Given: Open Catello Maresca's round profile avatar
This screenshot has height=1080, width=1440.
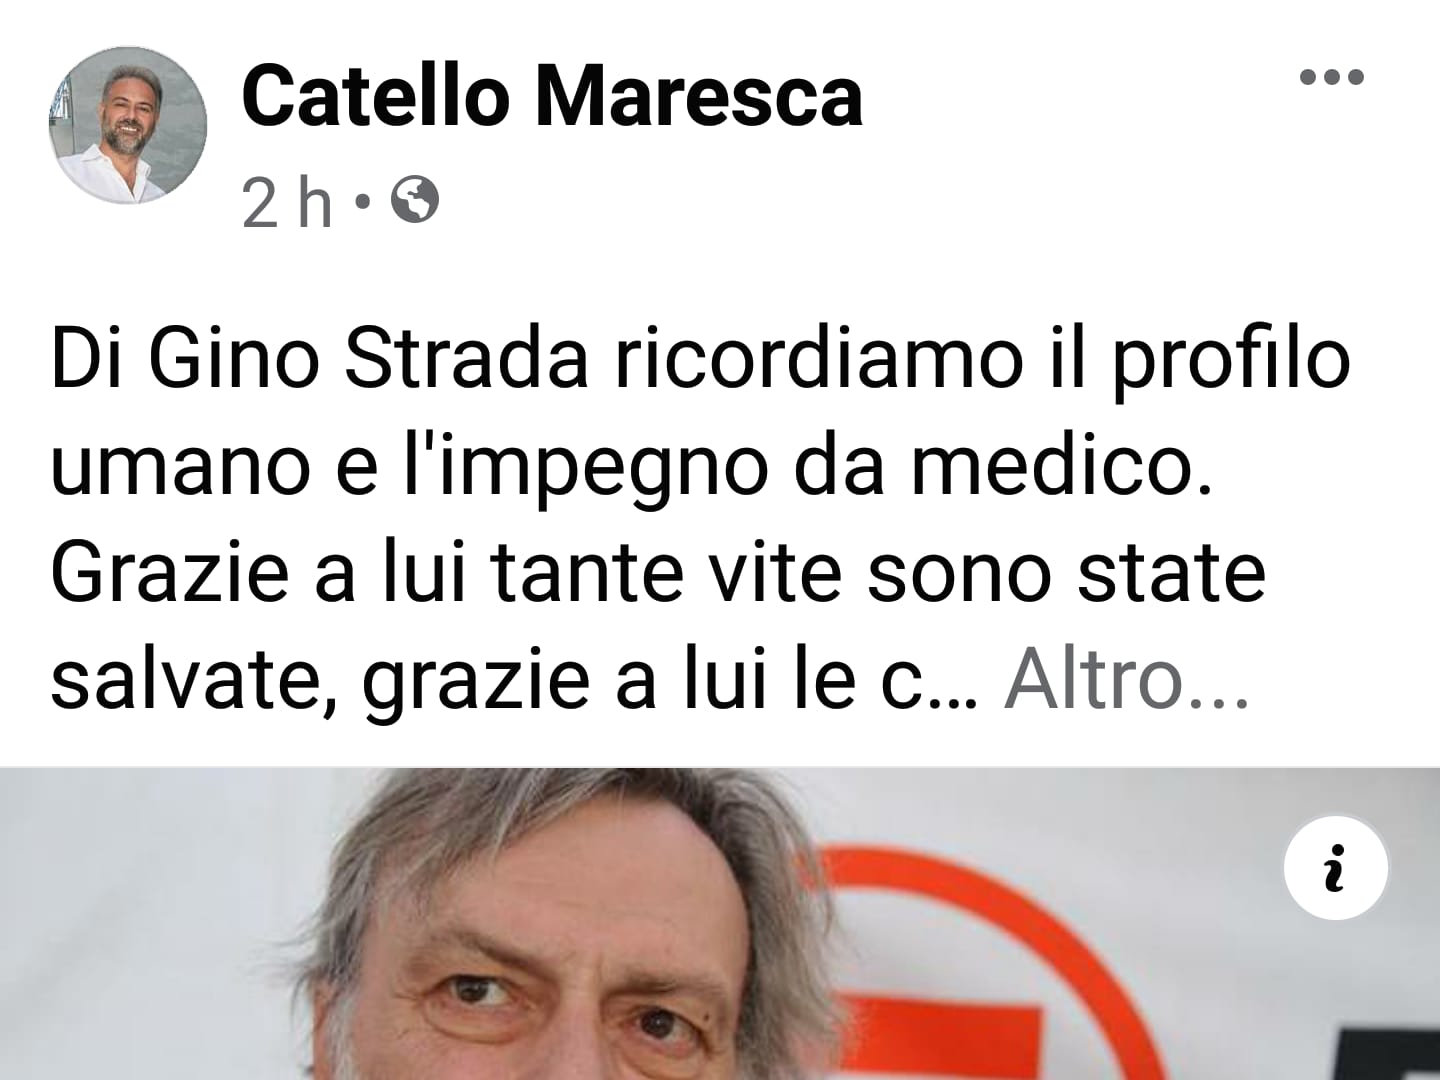Looking at the screenshot, I should [128, 125].
